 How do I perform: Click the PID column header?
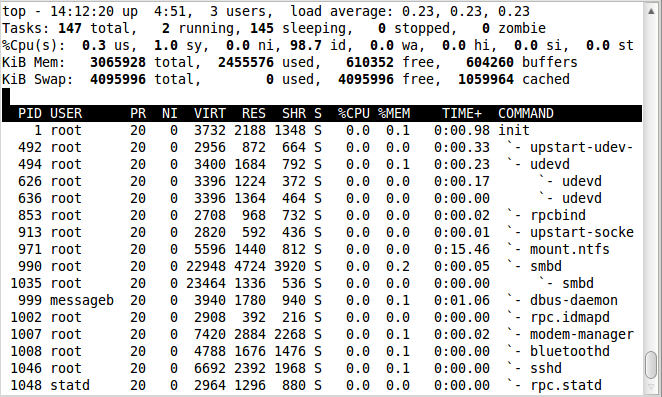(30, 114)
